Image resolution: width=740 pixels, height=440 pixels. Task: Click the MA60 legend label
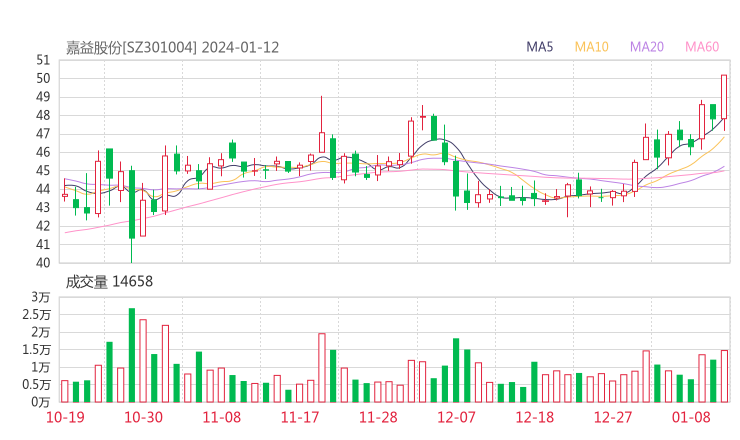tap(702, 47)
